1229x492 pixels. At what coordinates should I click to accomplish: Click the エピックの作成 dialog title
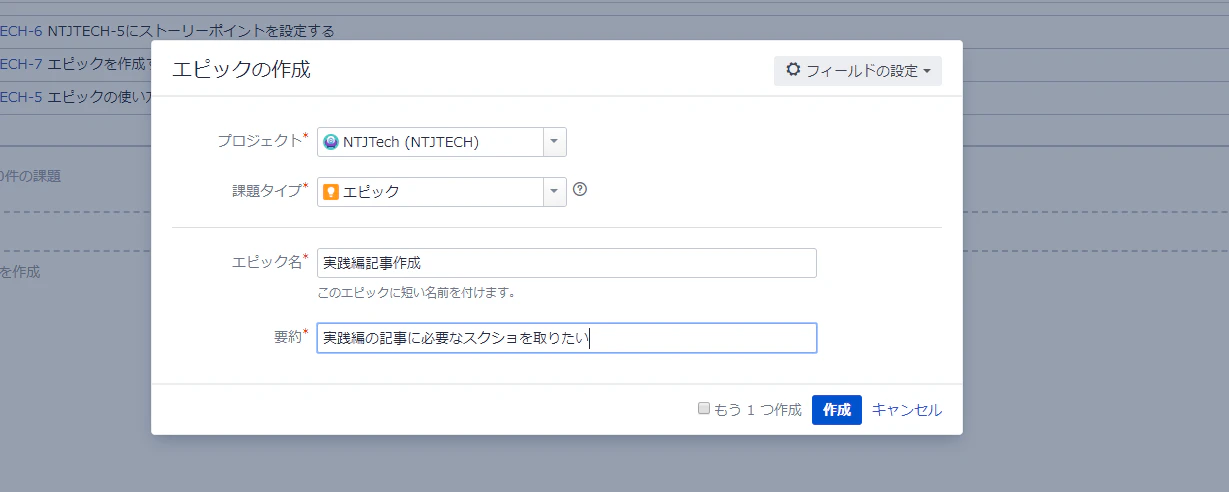tap(241, 70)
